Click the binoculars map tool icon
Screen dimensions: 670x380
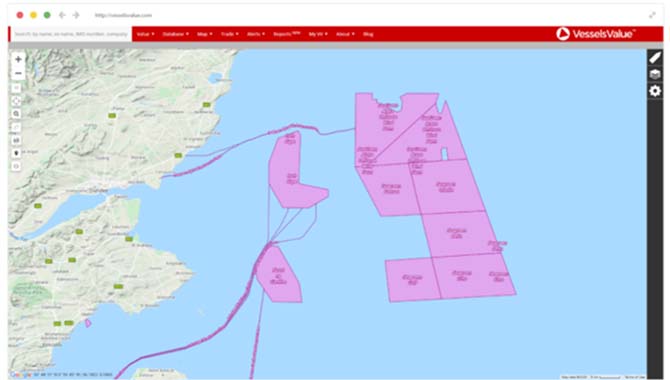coord(16,140)
